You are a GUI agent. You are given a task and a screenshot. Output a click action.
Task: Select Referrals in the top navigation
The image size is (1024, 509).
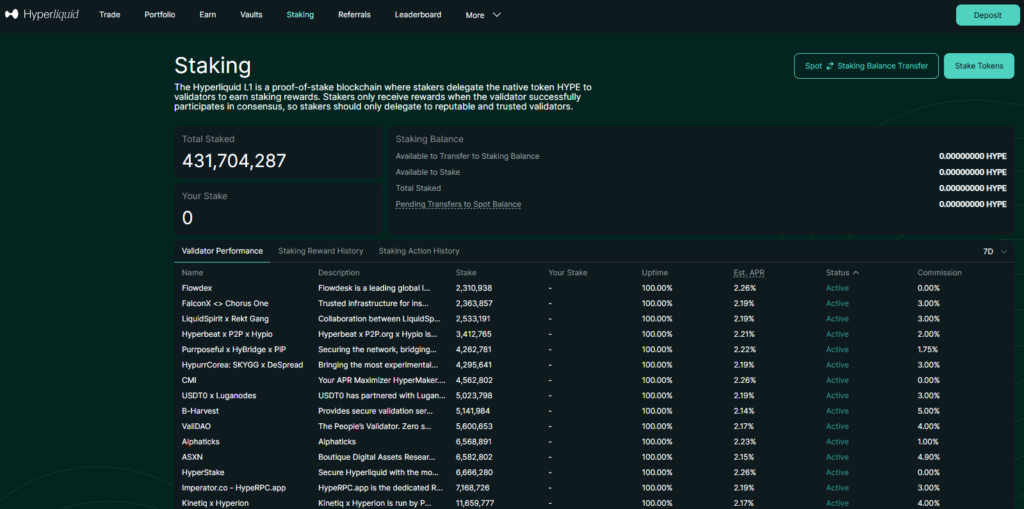(x=354, y=15)
